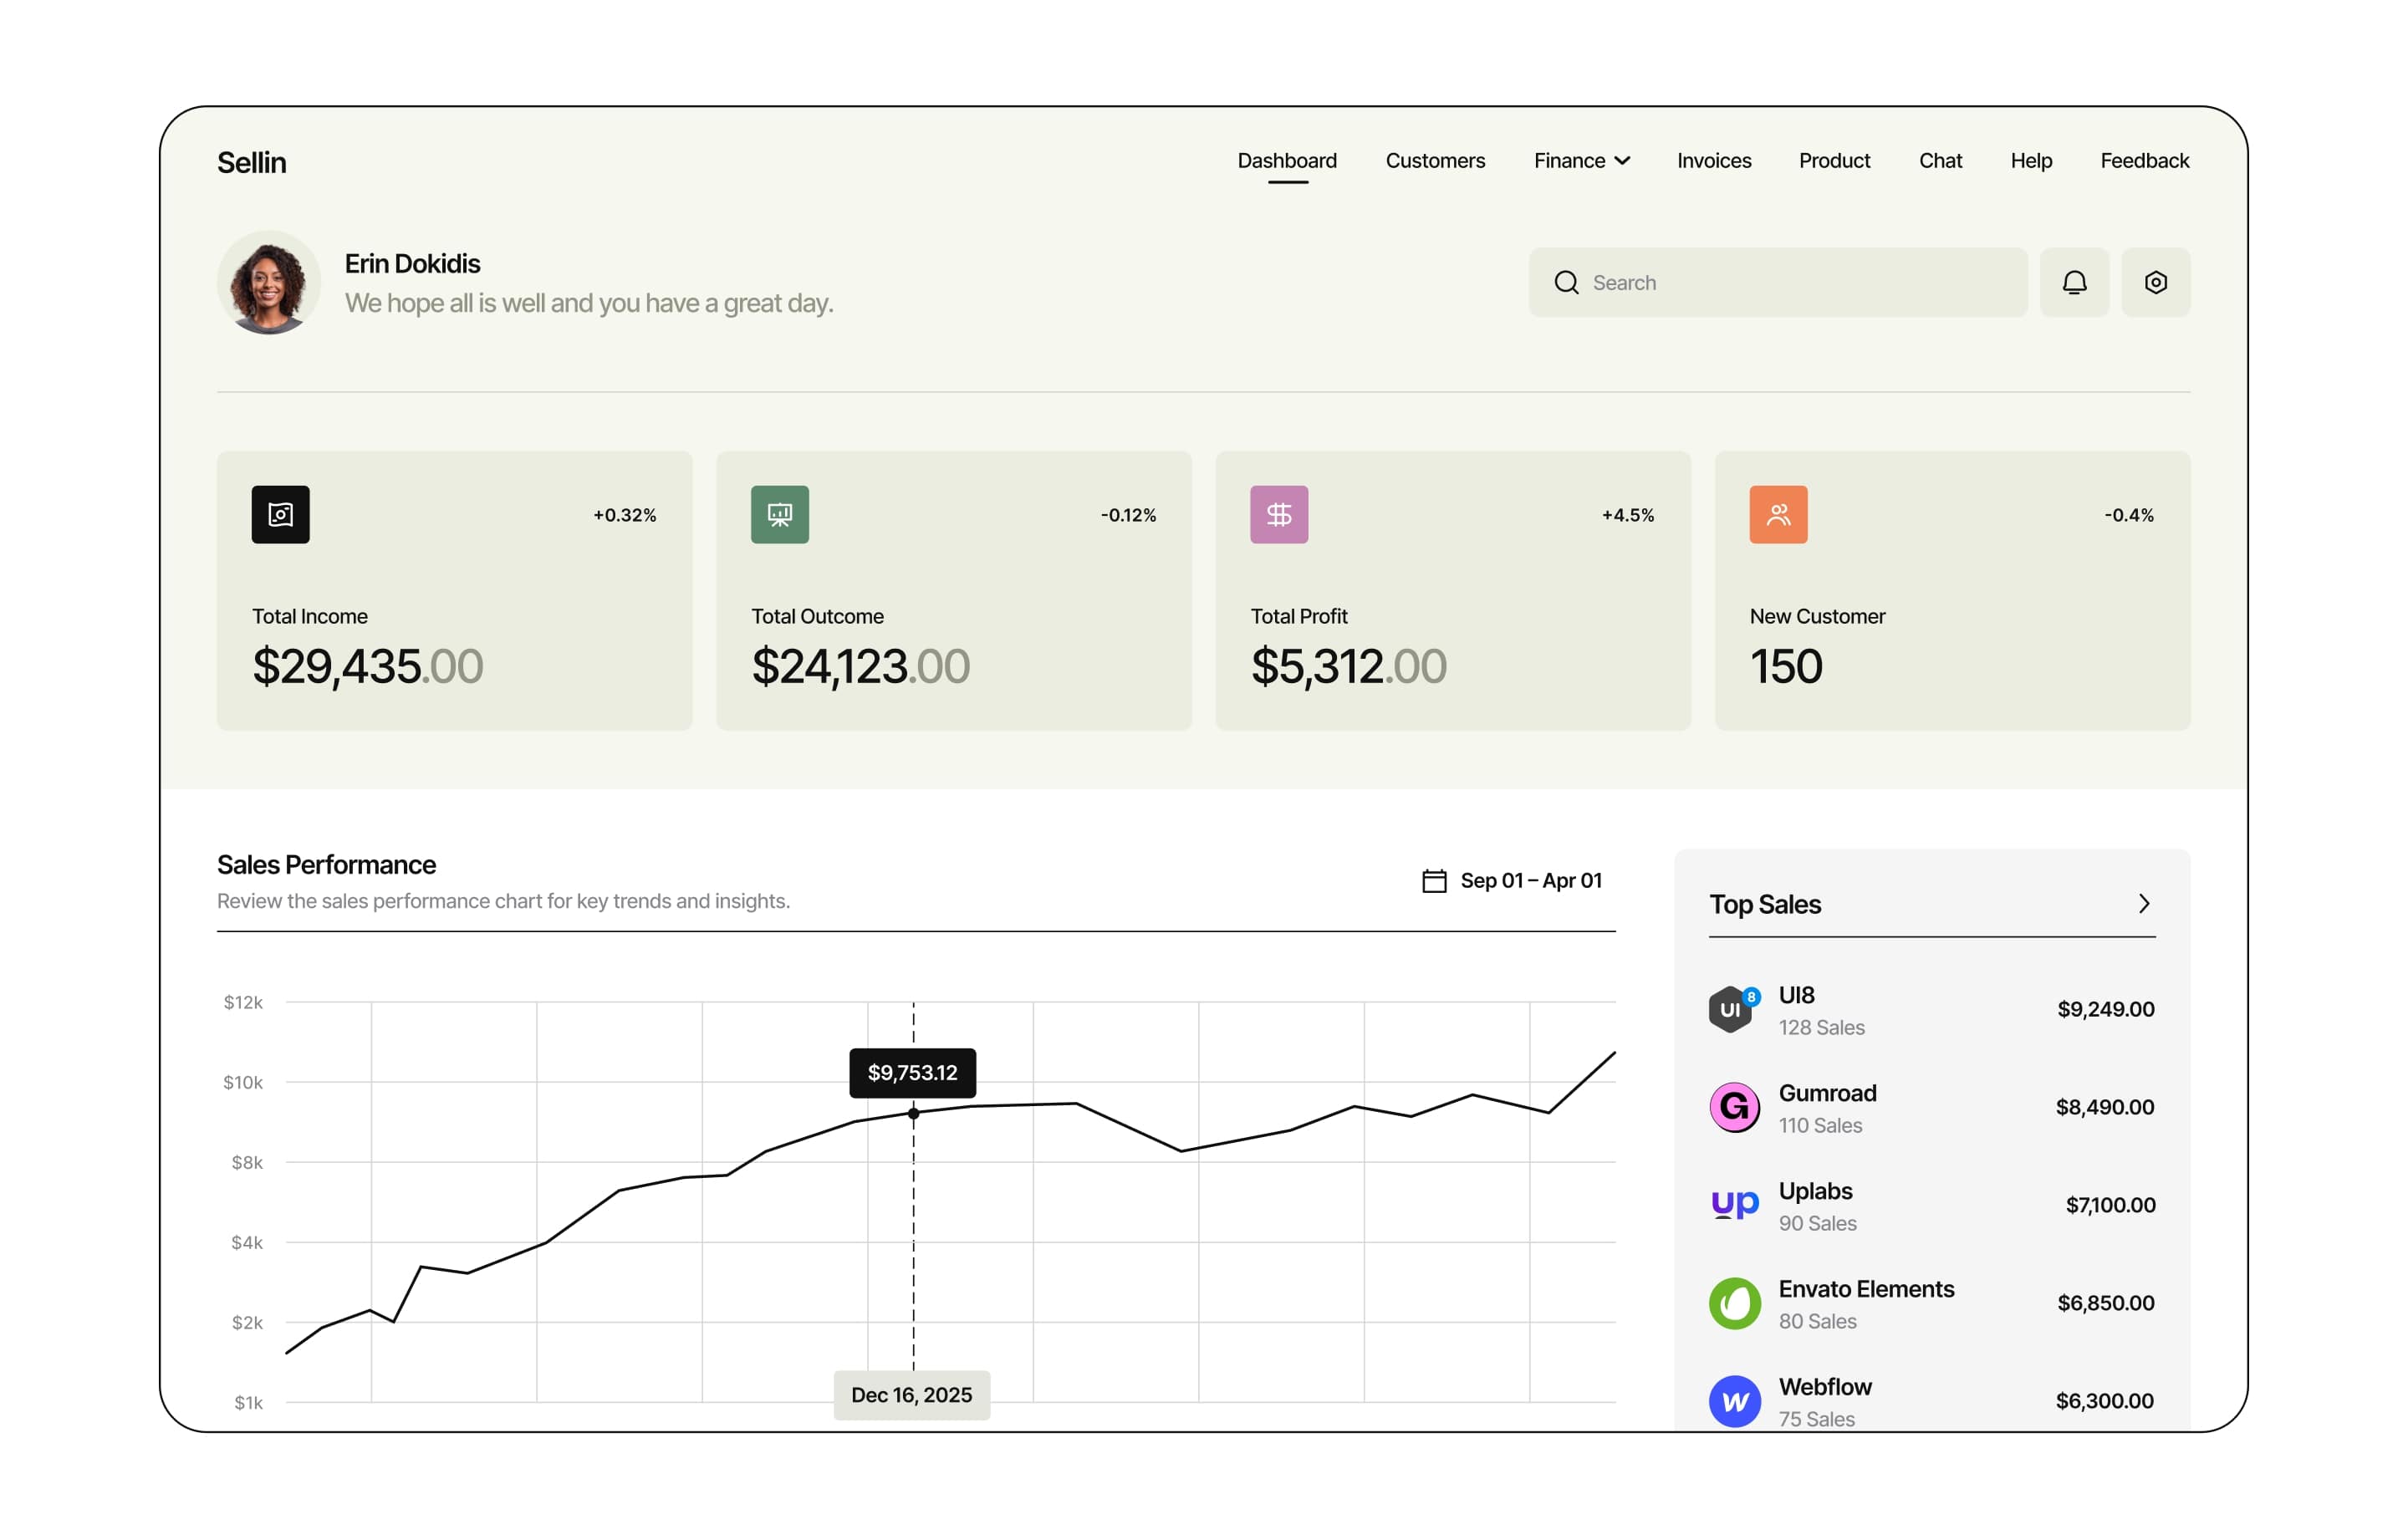Expand Top Sales with chevron arrow
Screen dimensions: 2408x1540
(2143, 903)
